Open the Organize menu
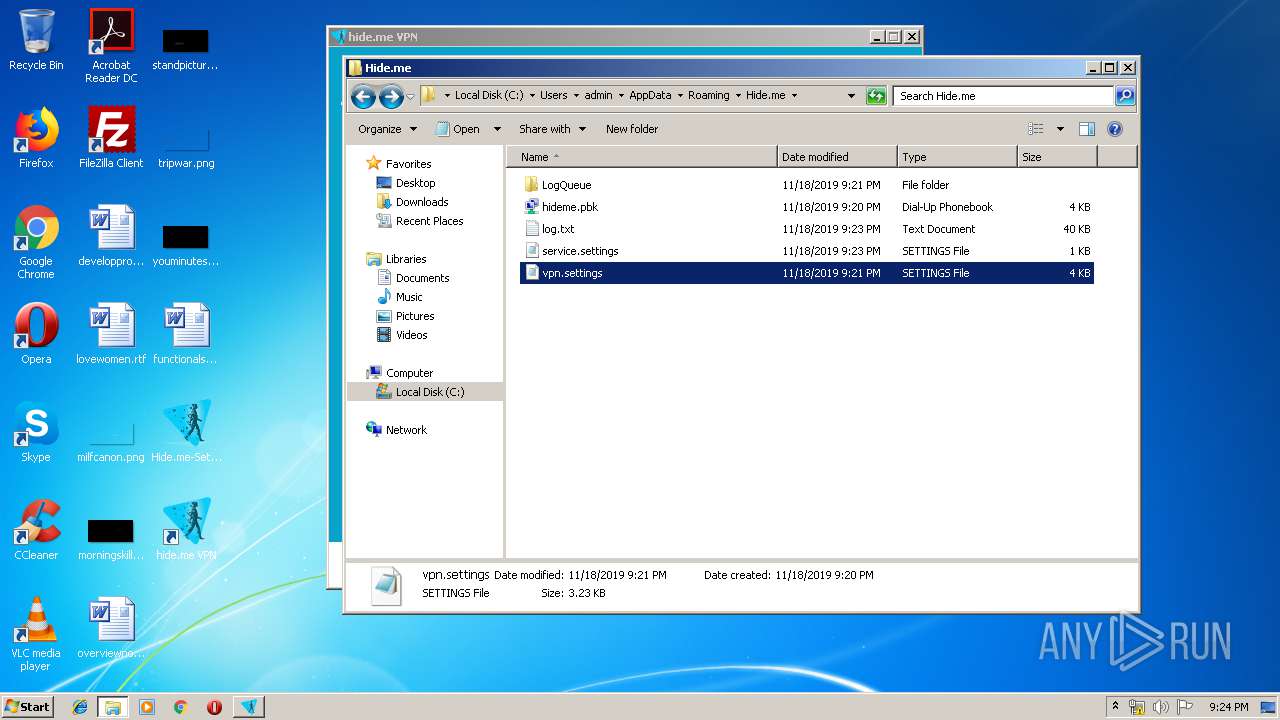Image resolution: width=1280 pixels, height=720 pixels. (386, 129)
